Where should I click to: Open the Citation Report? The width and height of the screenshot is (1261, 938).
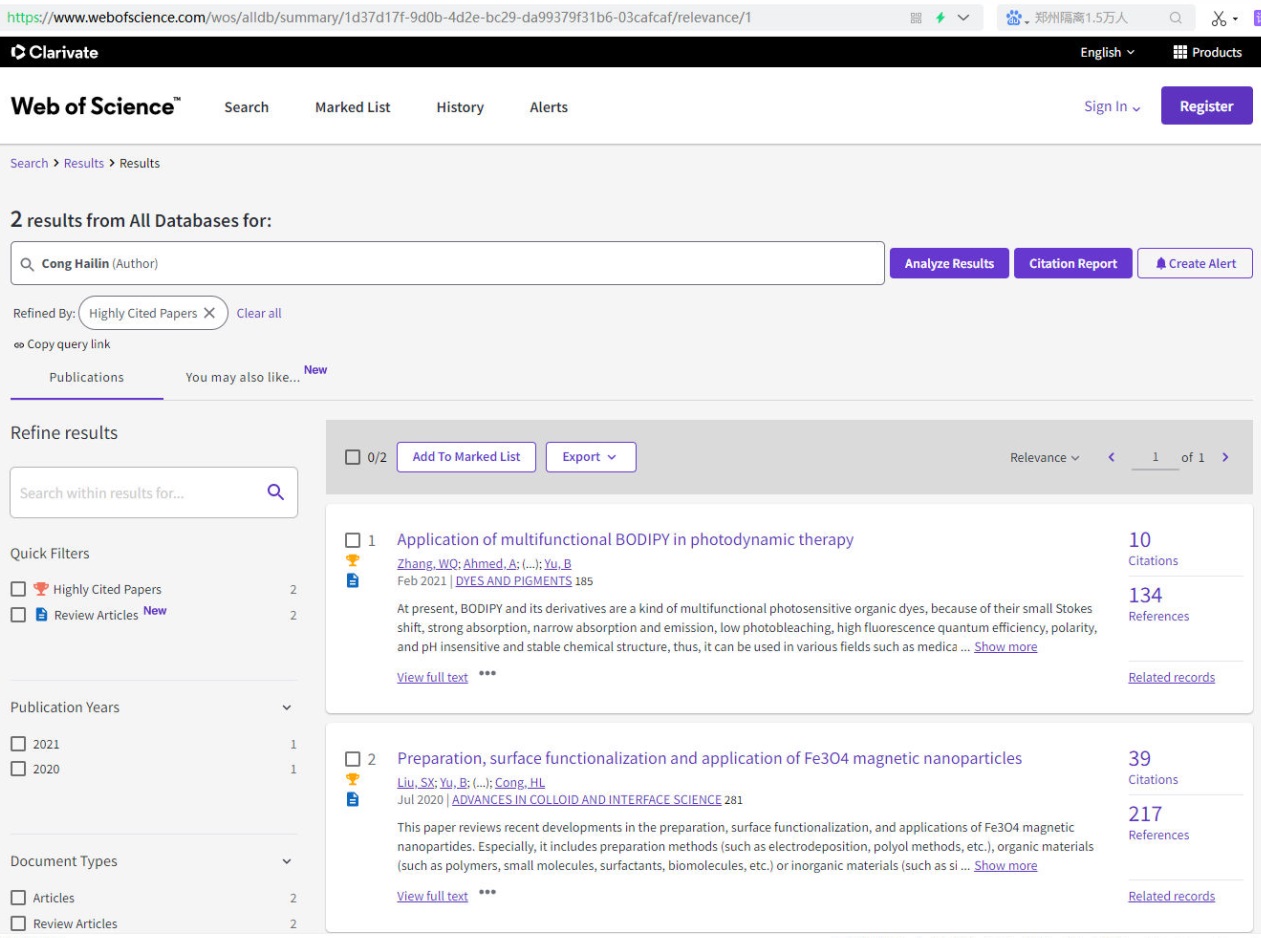[1073, 264]
